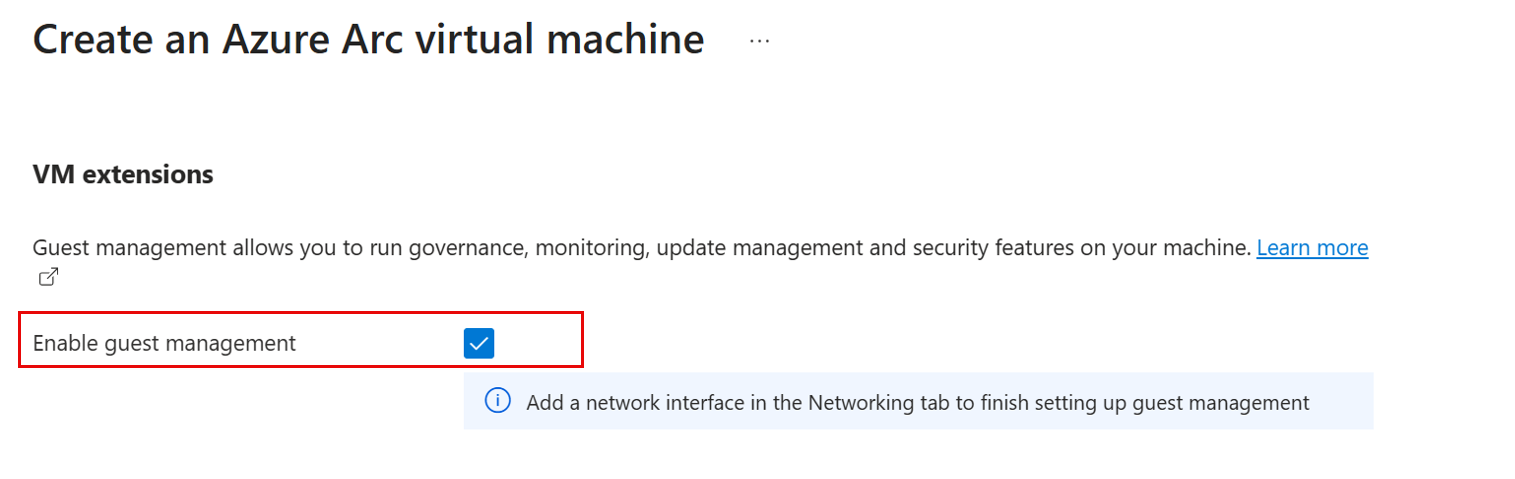This screenshot has width=1515, height=479.
Task: Click the word governance in the description
Action: [460, 248]
